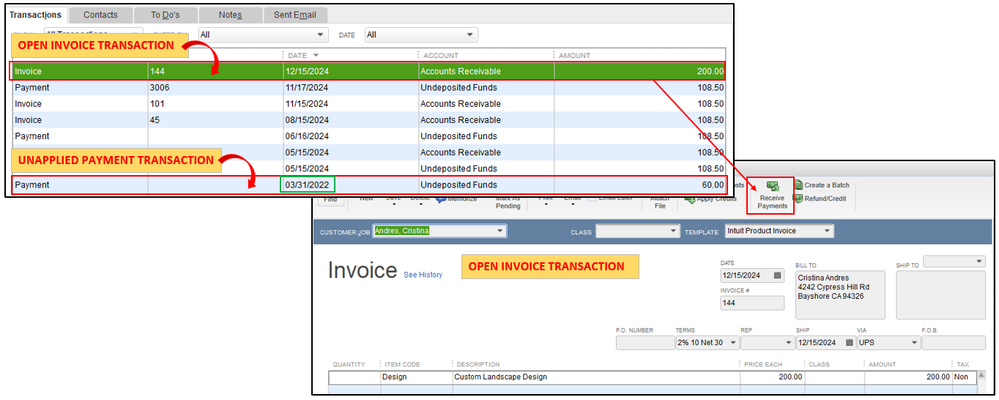Viewport: 999px width, 400px height.
Task: Click the CLASS cell of the Design line
Action: 835,377
